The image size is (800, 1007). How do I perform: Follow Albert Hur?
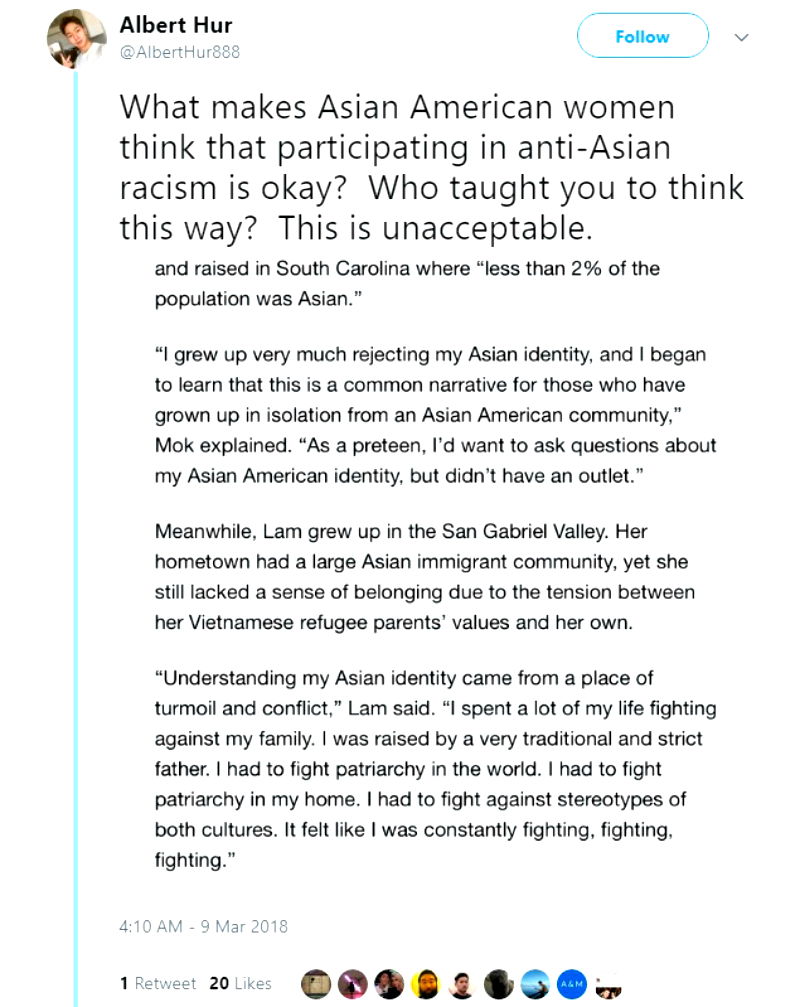[642, 37]
